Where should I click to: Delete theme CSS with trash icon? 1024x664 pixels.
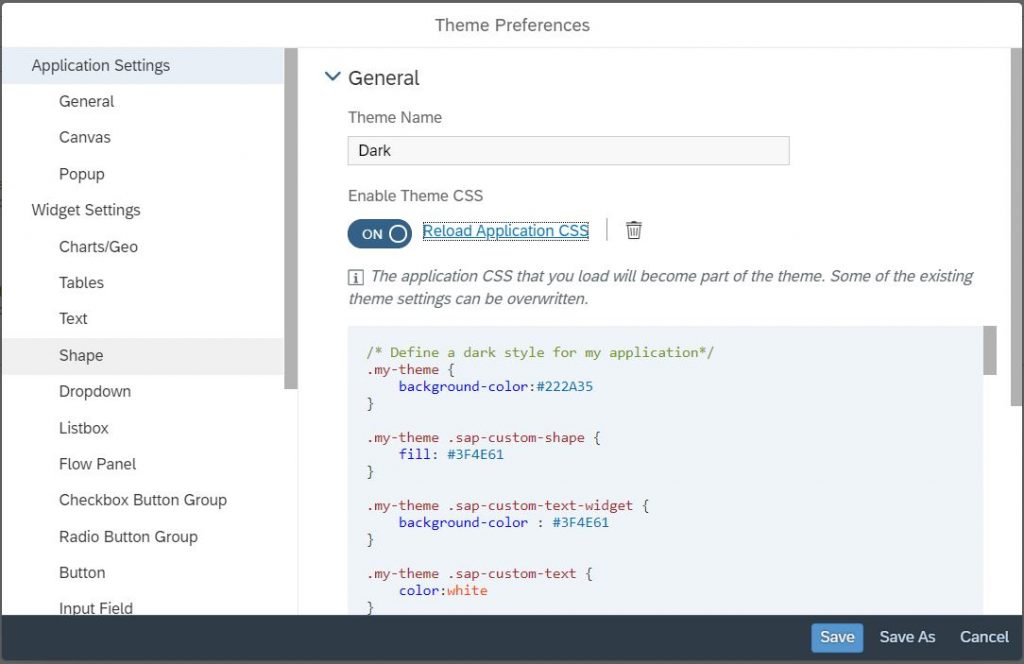point(633,230)
